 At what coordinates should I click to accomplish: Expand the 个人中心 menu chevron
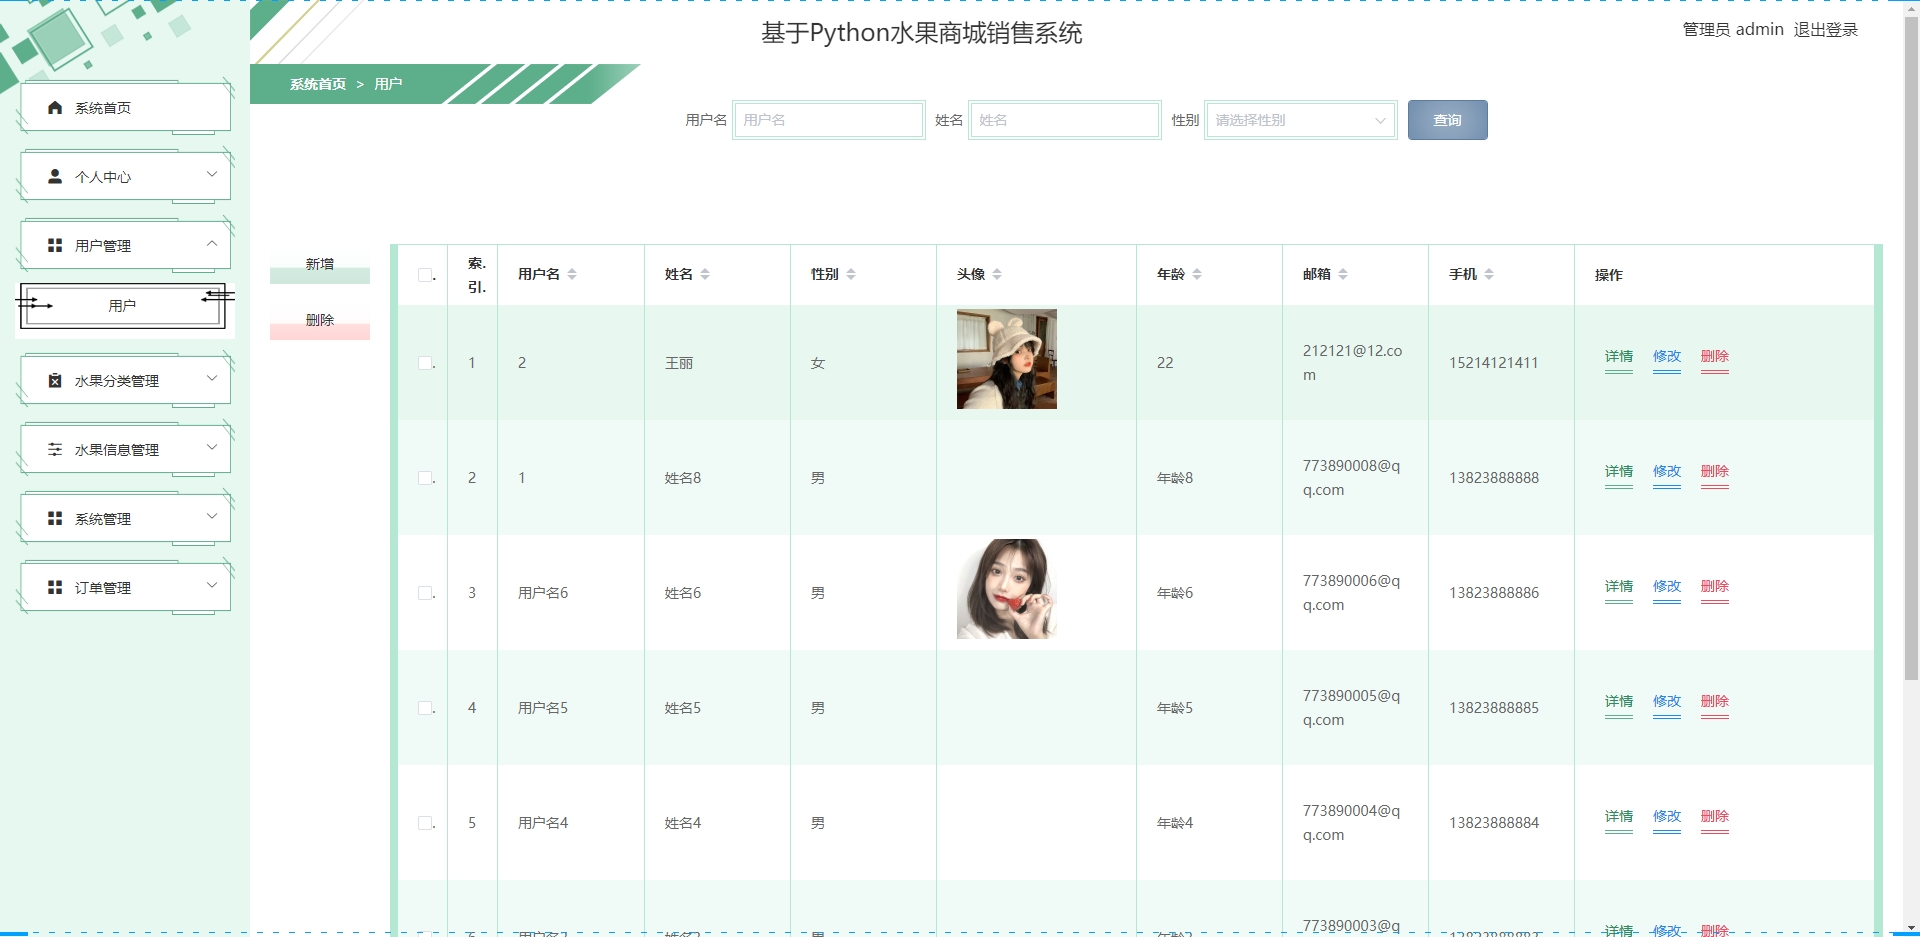[x=212, y=174]
